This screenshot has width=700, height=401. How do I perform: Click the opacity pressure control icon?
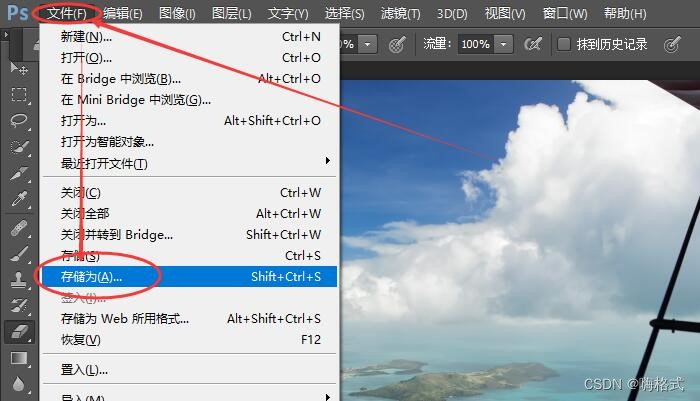click(x=397, y=44)
